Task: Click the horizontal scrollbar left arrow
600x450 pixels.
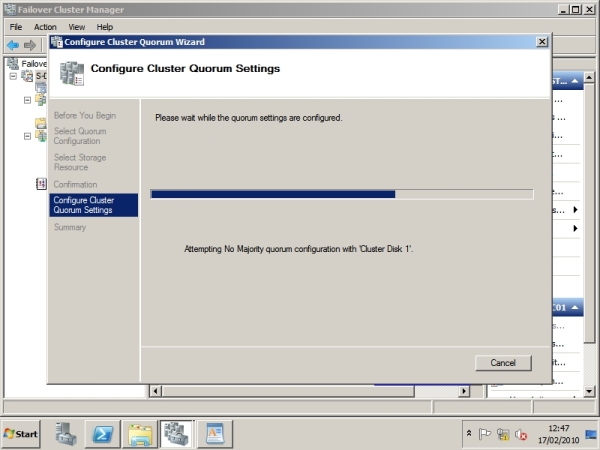Action: [155, 391]
